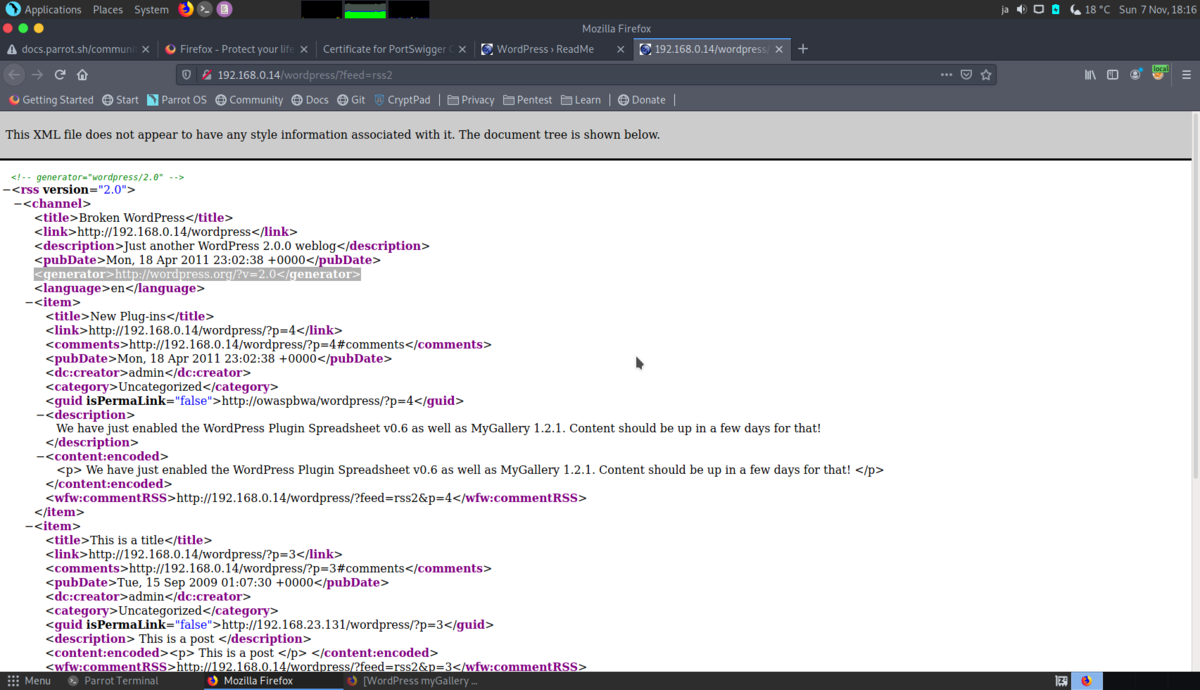Switch to the docs.parrot.sh tab

(x=70, y=49)
